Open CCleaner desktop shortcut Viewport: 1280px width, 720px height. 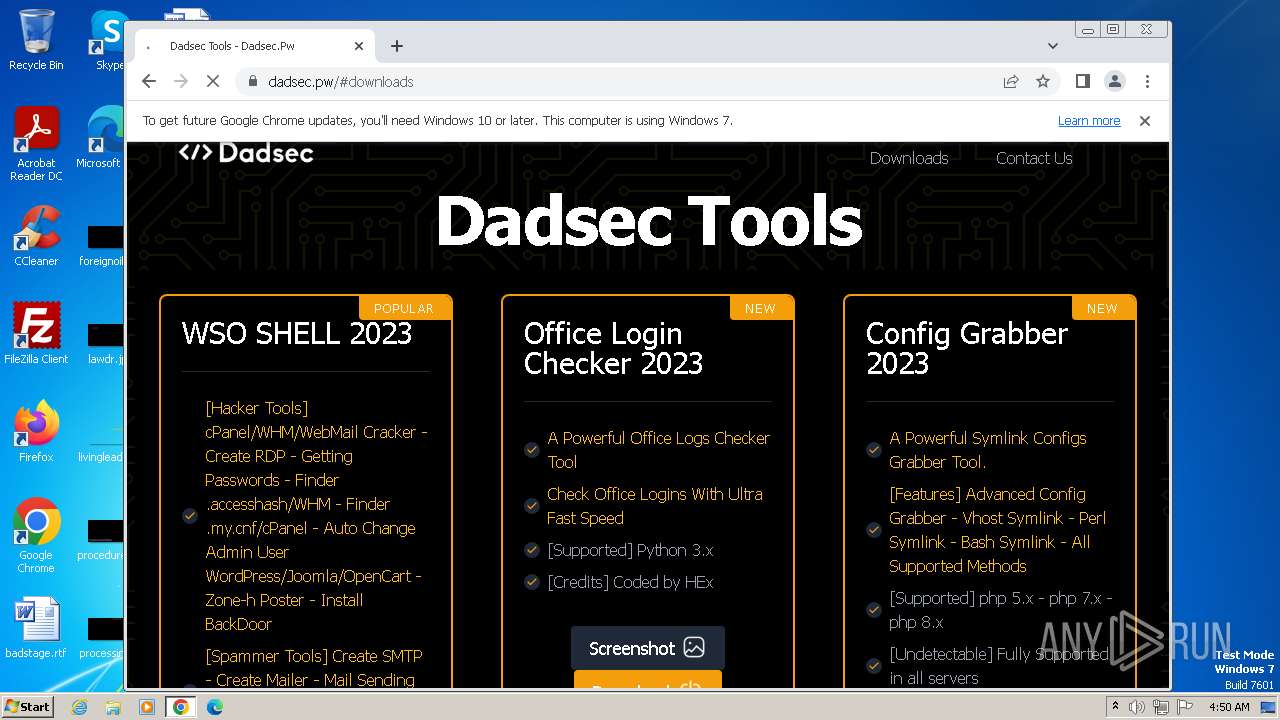[x=36, y=237]
